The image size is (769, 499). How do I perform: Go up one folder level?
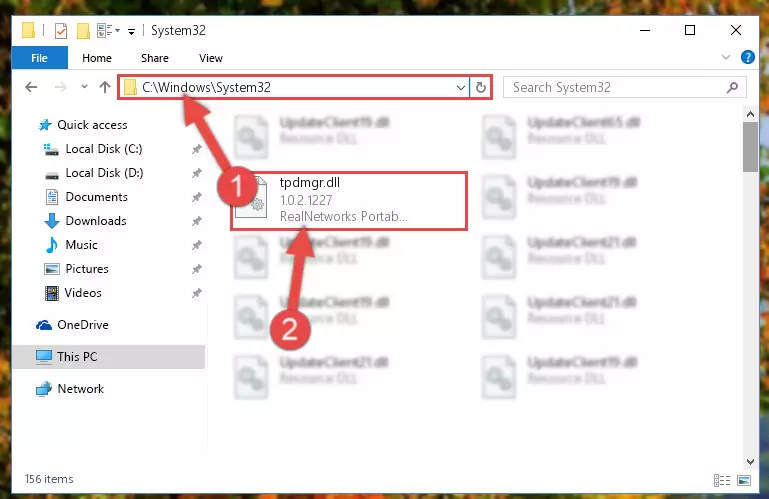104,87
